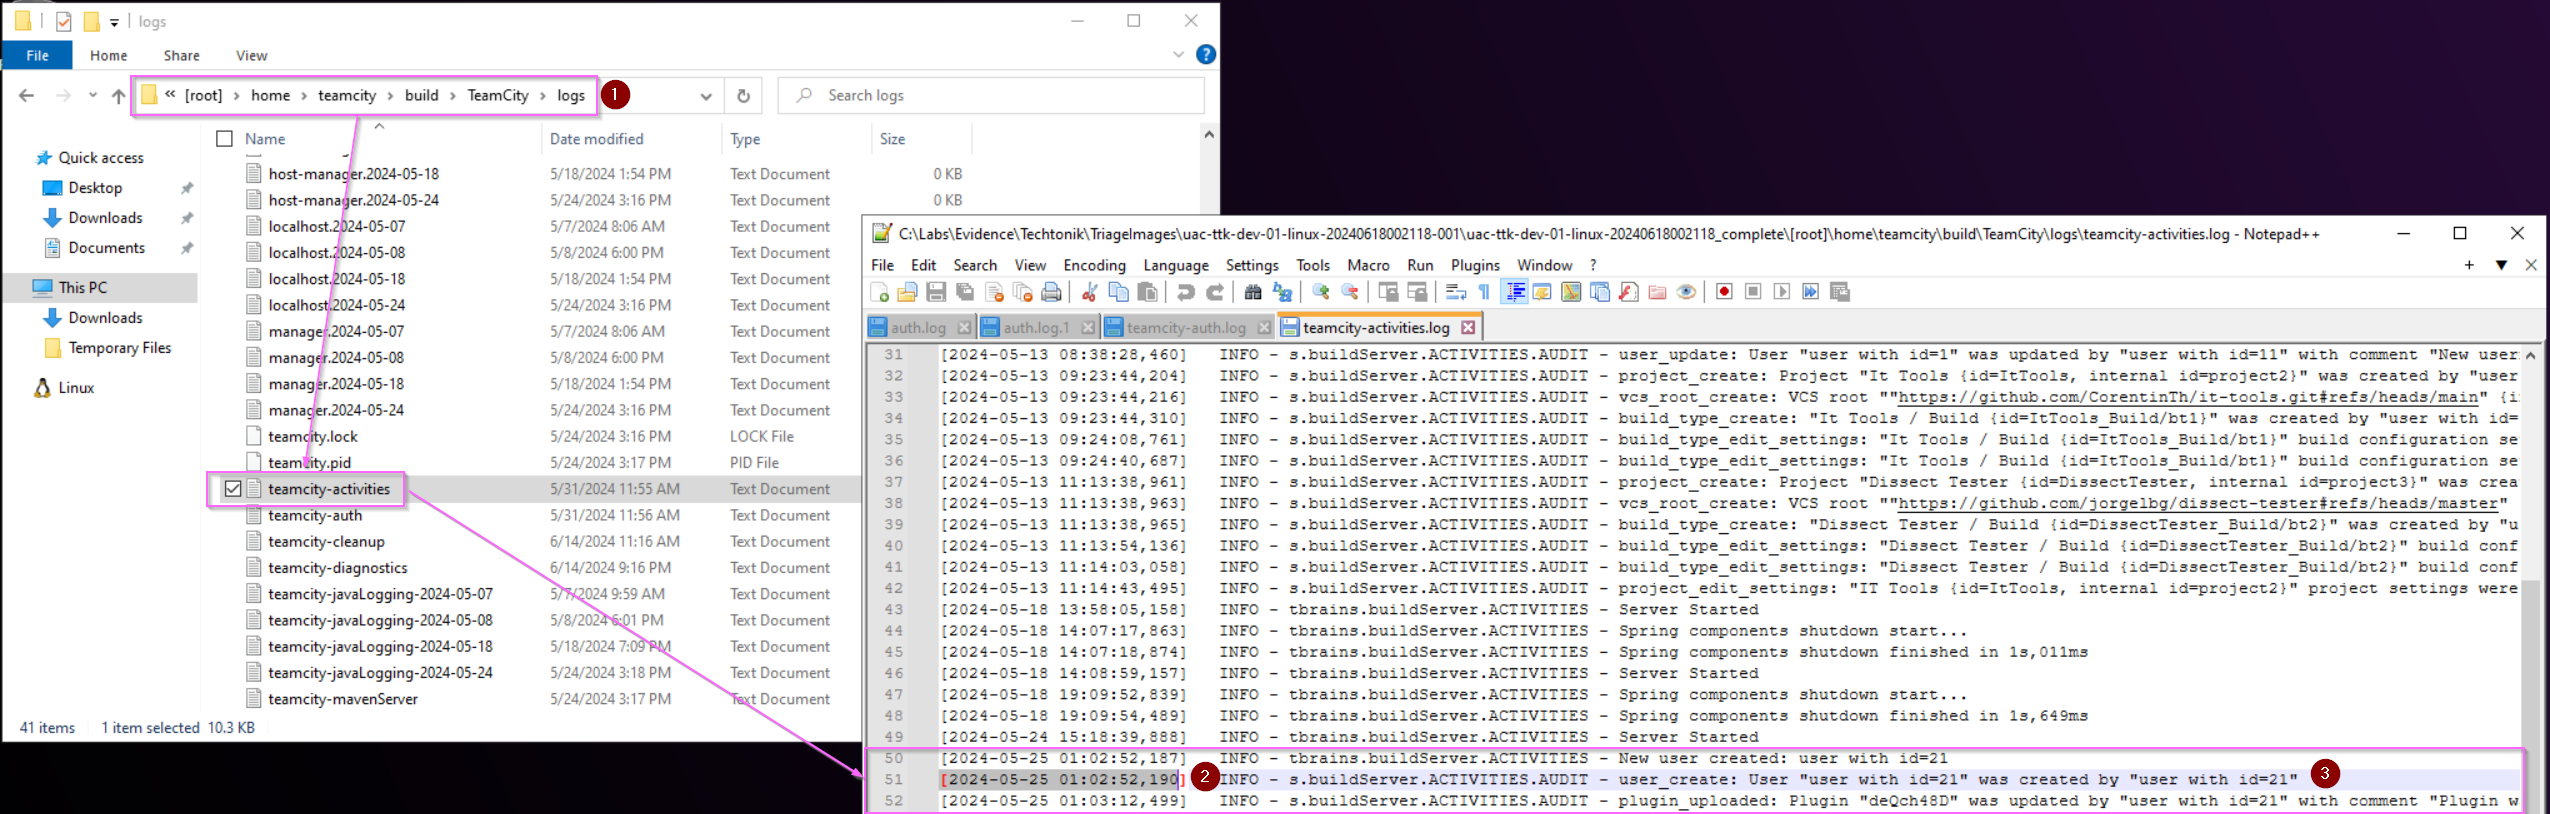Viewport: 2550px width, 814px height.
Task: Click the Undo arrow in Notepad++
Action: [1186, 292]
